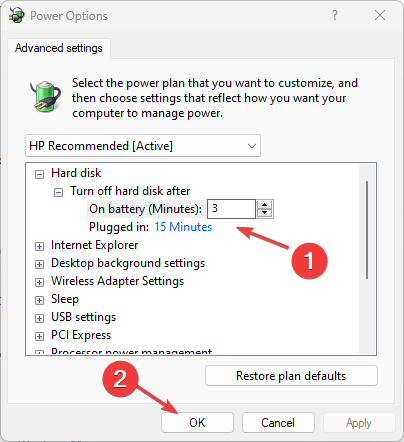Expand the Sleep settings node
404x442 pixels.
click(39, 300)
